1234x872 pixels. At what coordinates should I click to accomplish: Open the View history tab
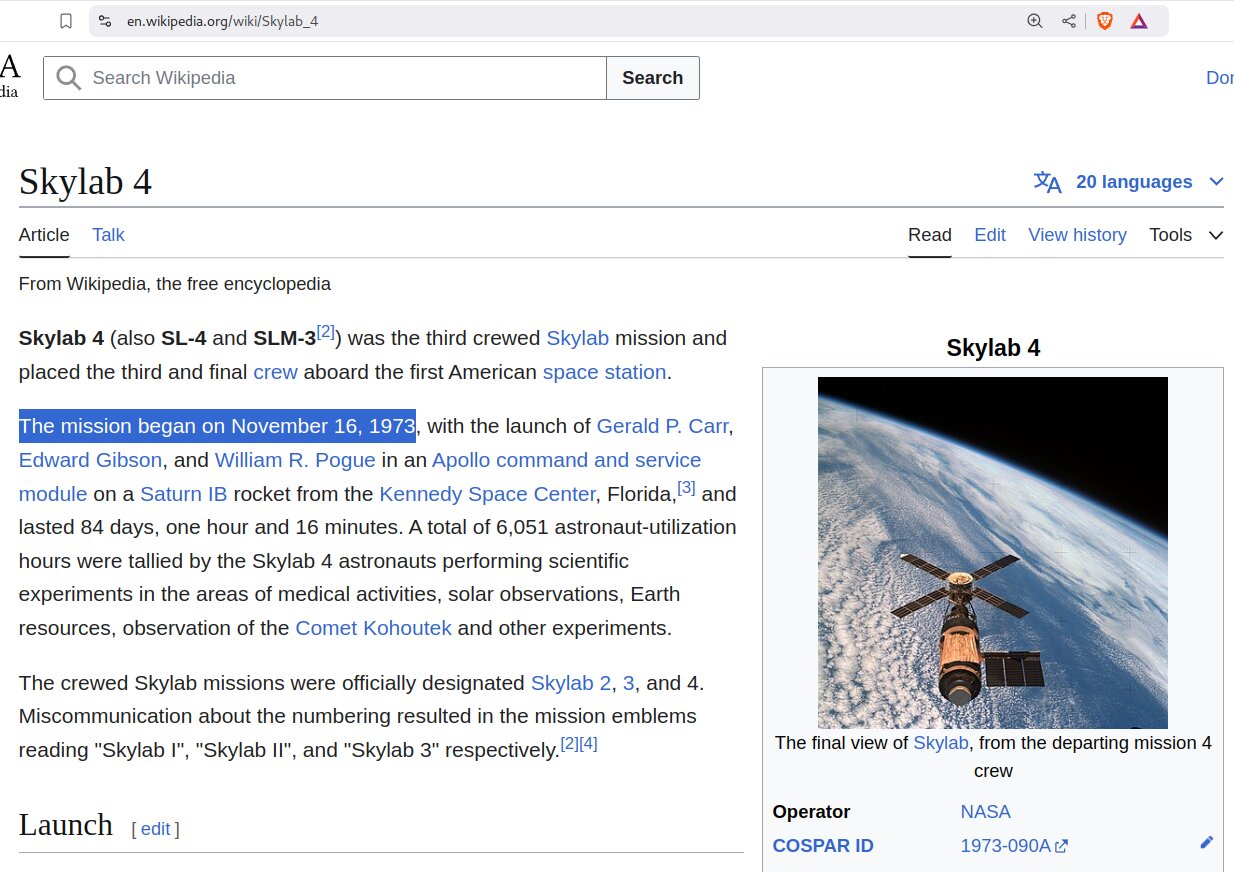[1077, 235]
